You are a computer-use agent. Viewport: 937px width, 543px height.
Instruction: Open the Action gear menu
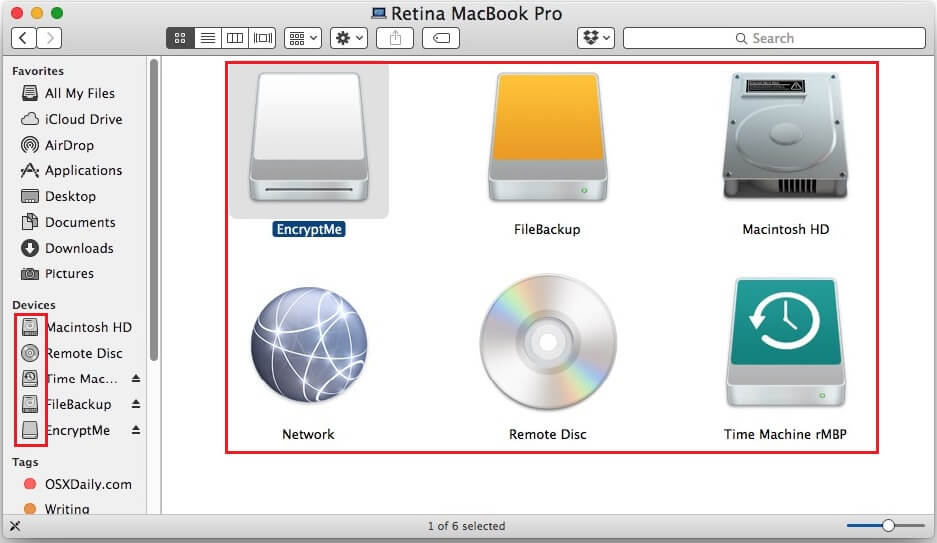(x=349, y=38)
